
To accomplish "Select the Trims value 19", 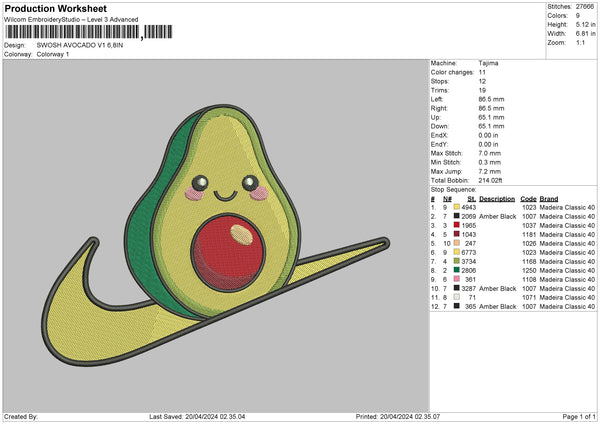I will pyautogui.click(x=482, y=90).
